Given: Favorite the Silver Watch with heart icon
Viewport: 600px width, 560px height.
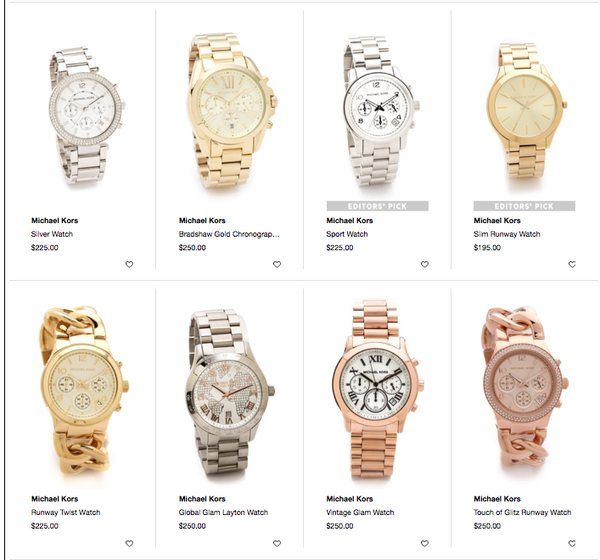Looking at the screenshot, I should click(129, 264).
